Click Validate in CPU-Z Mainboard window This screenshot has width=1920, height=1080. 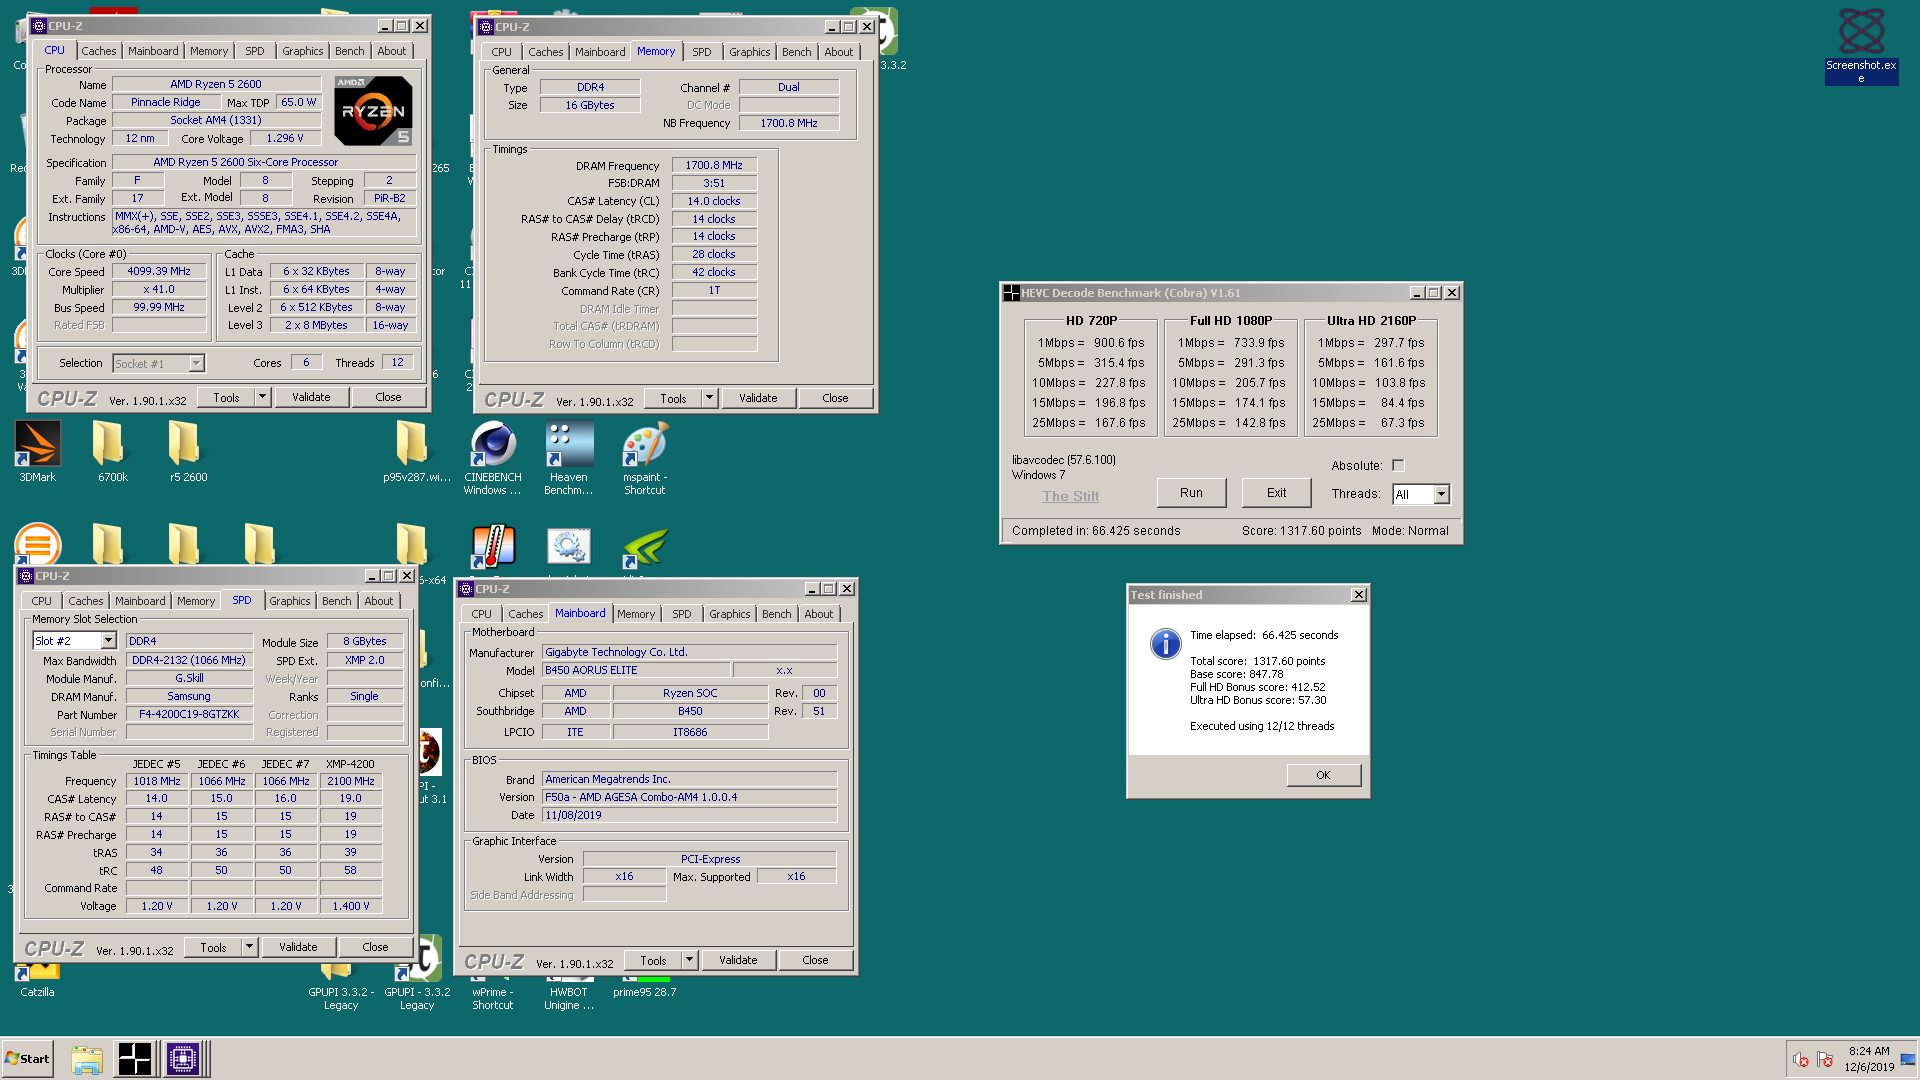(738, 960)
